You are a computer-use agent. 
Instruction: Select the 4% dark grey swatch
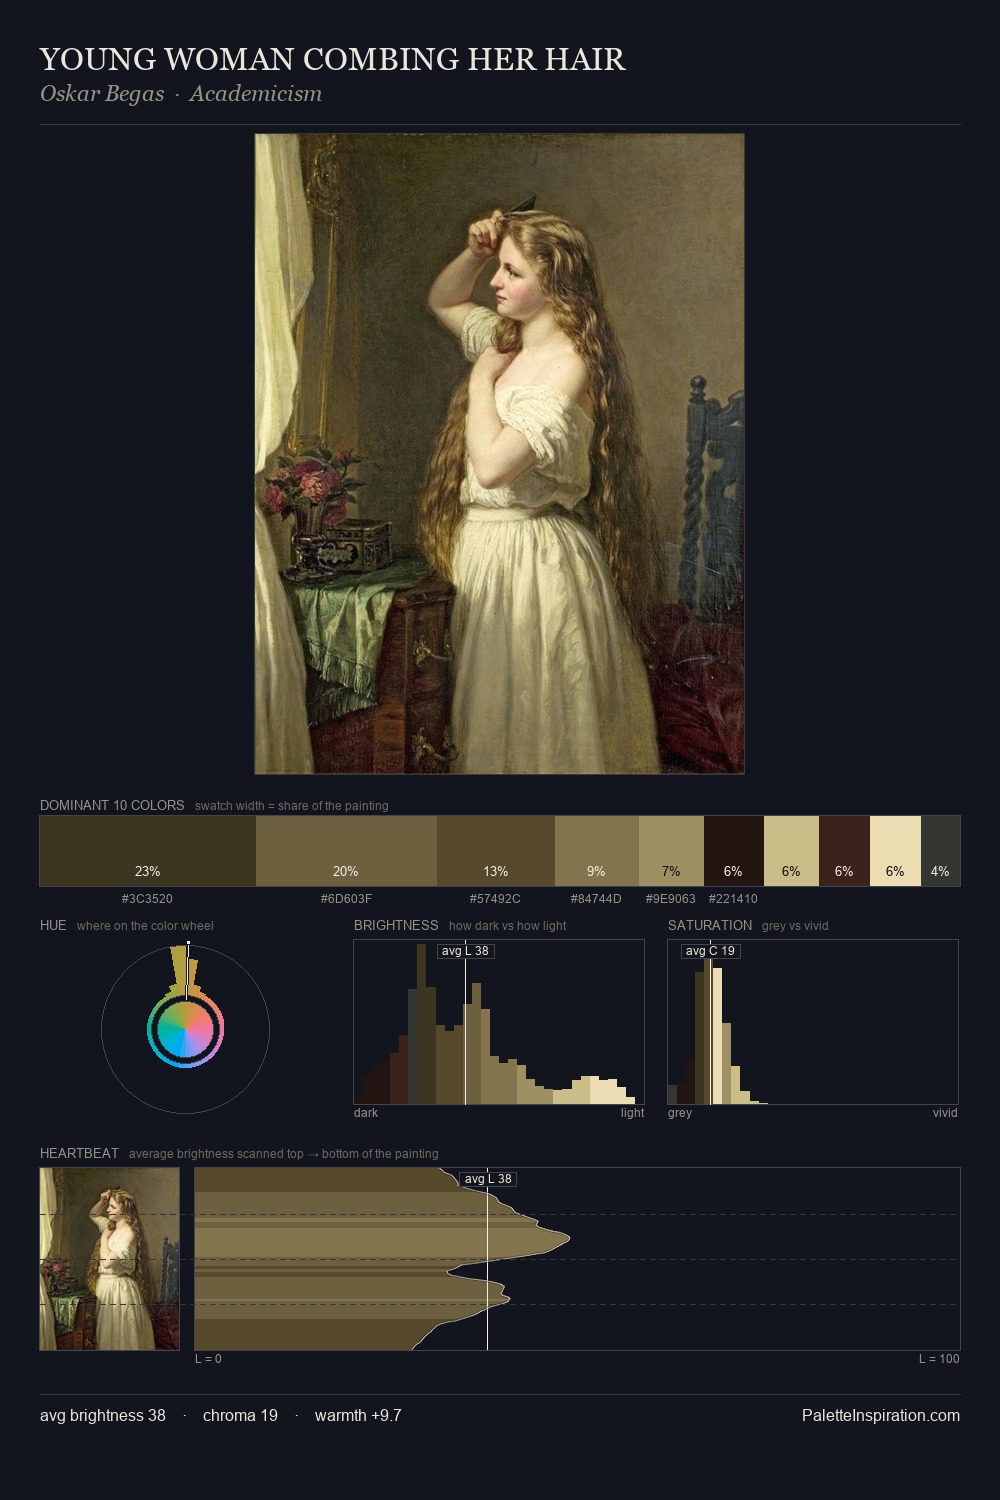click(x=940, y=851)
